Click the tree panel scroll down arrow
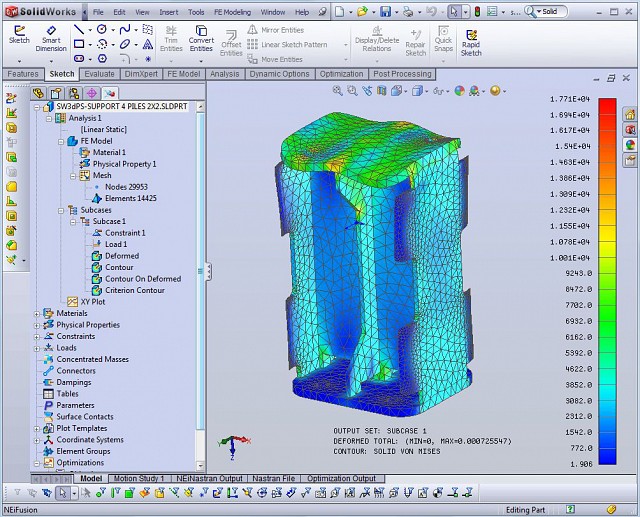This screenshot has width=640, height=517. 200,466
